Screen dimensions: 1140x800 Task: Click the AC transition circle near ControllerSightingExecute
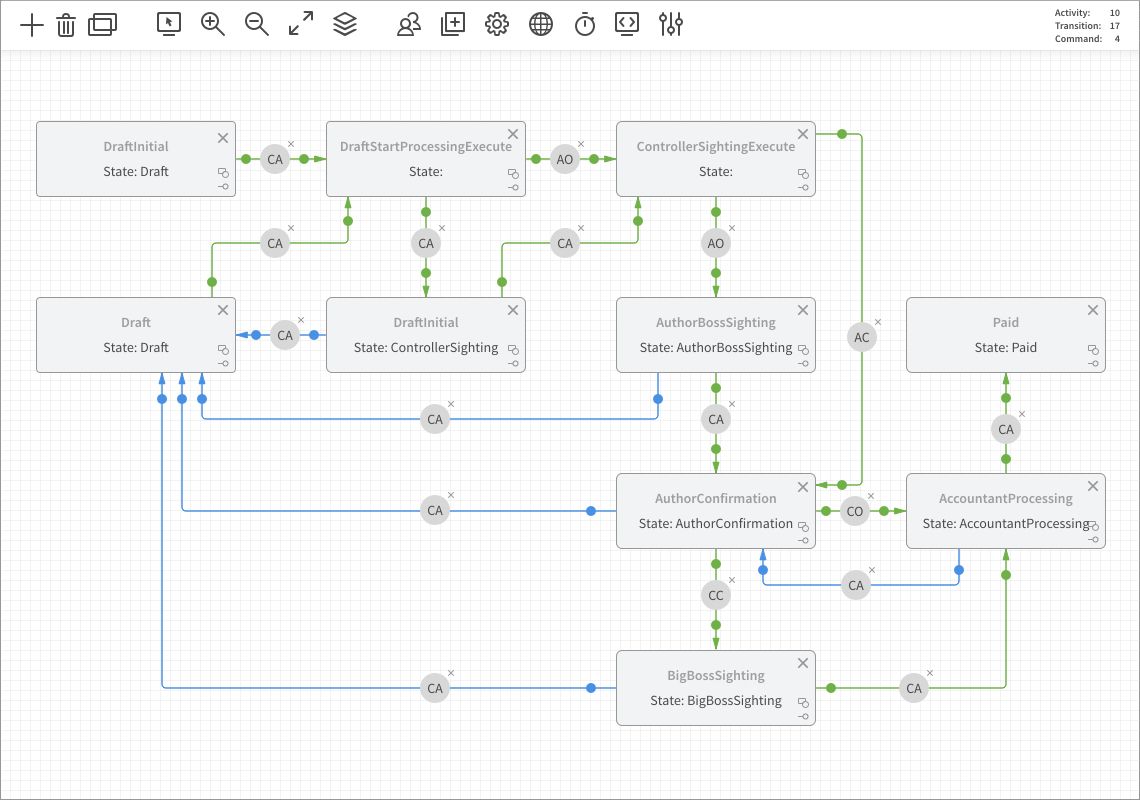(861, 337)
